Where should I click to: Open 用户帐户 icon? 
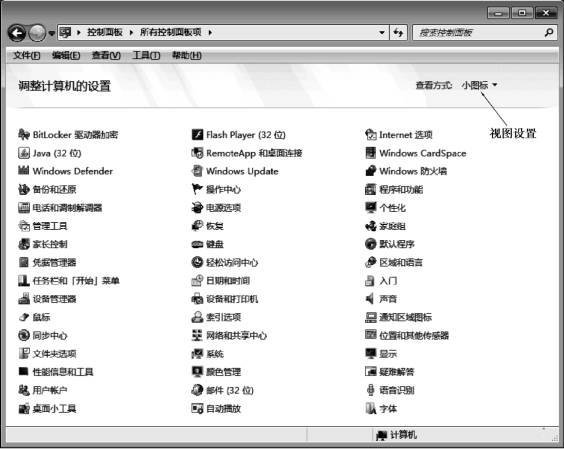coord(24,390)
